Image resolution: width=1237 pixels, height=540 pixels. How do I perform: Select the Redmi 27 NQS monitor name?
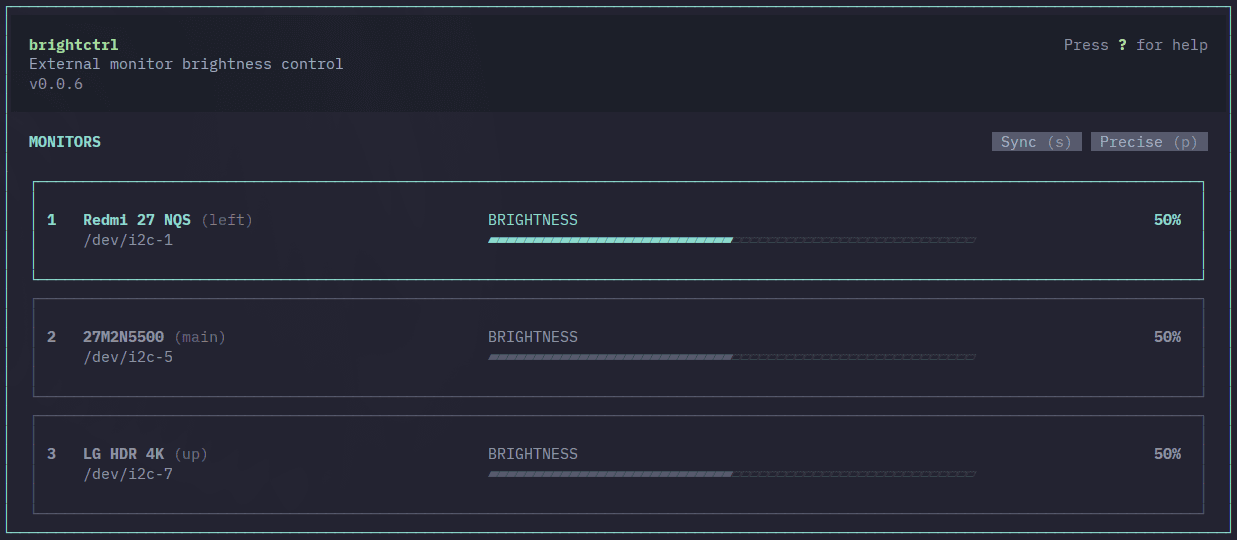pos(137,220)
